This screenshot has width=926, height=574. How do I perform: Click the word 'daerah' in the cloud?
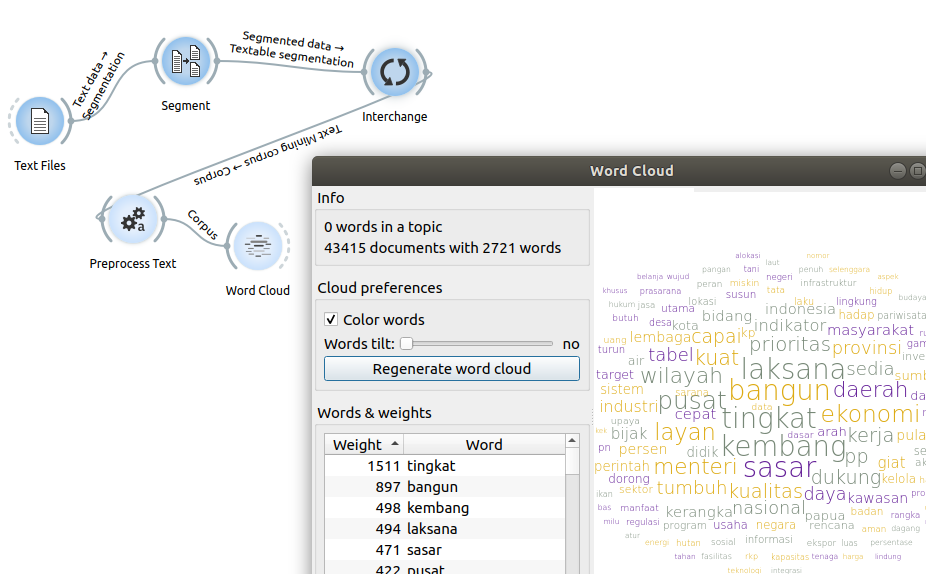click(x=869, y=390)
